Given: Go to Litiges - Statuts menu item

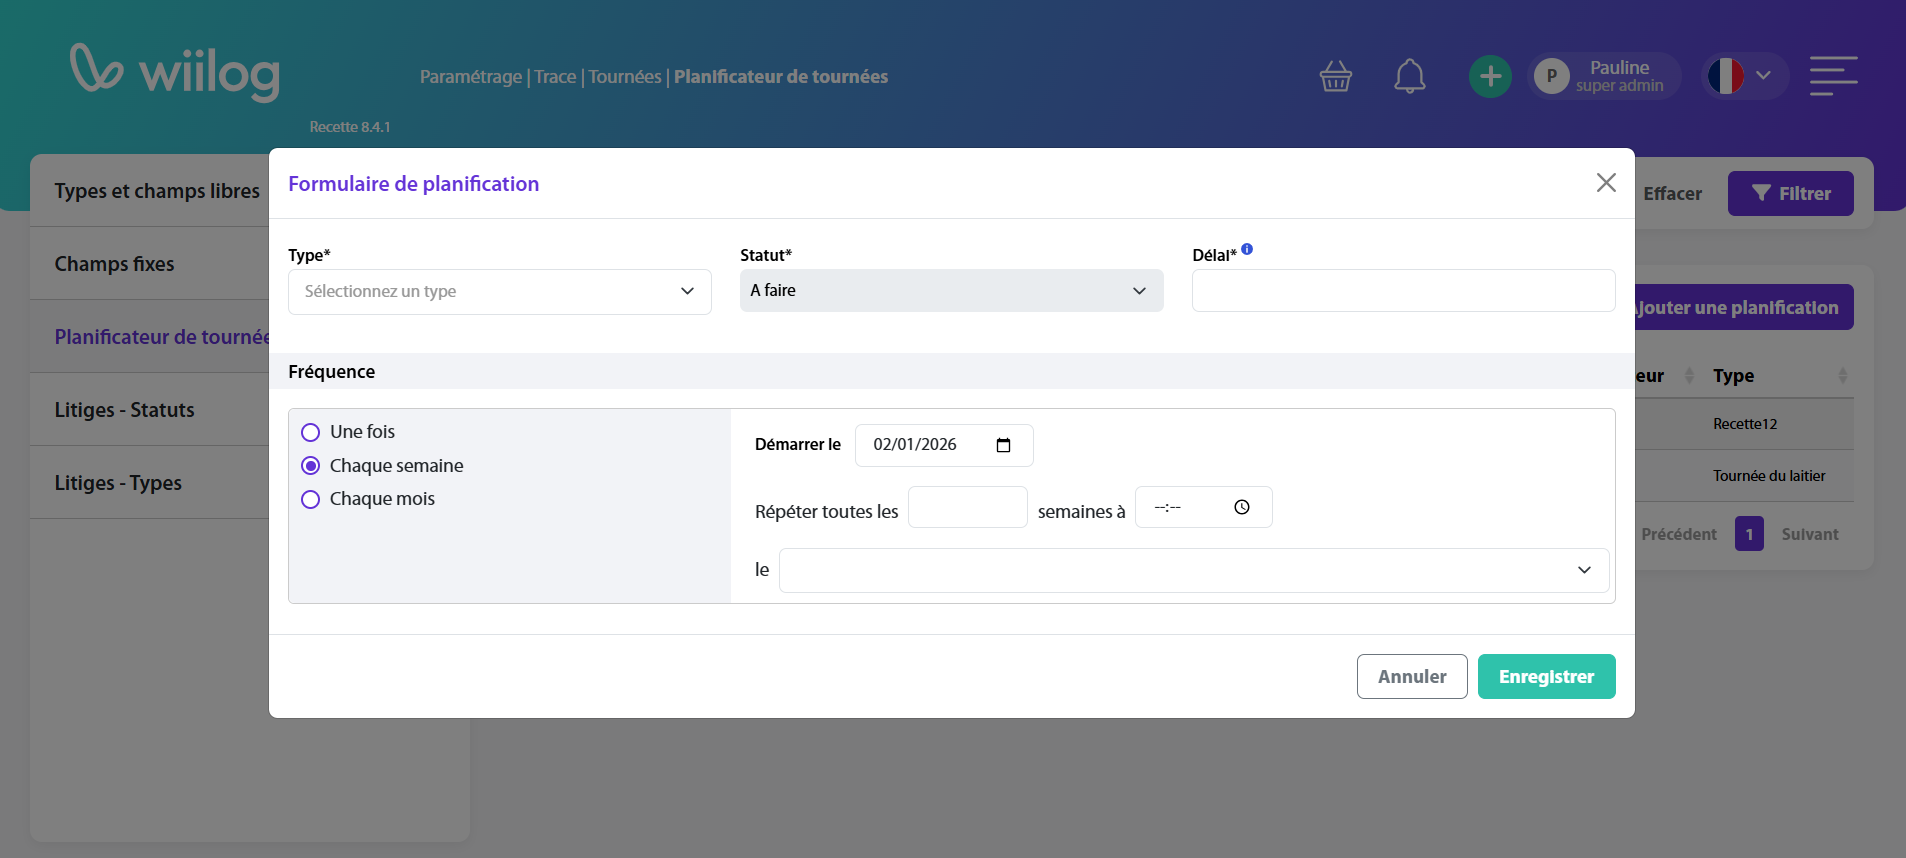Looking at the screenshot, I should coord(125,410).
